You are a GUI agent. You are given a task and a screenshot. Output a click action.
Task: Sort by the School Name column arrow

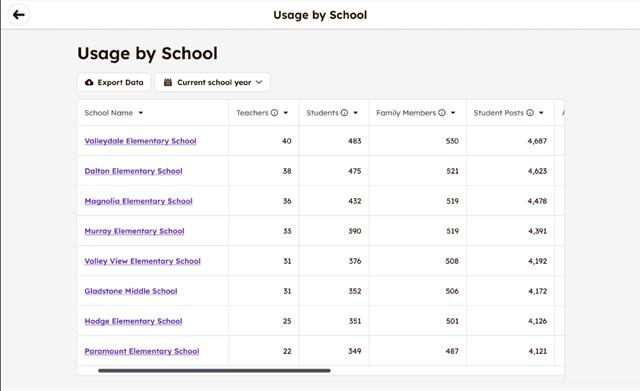pyautogui.click(x=140, y=113)
